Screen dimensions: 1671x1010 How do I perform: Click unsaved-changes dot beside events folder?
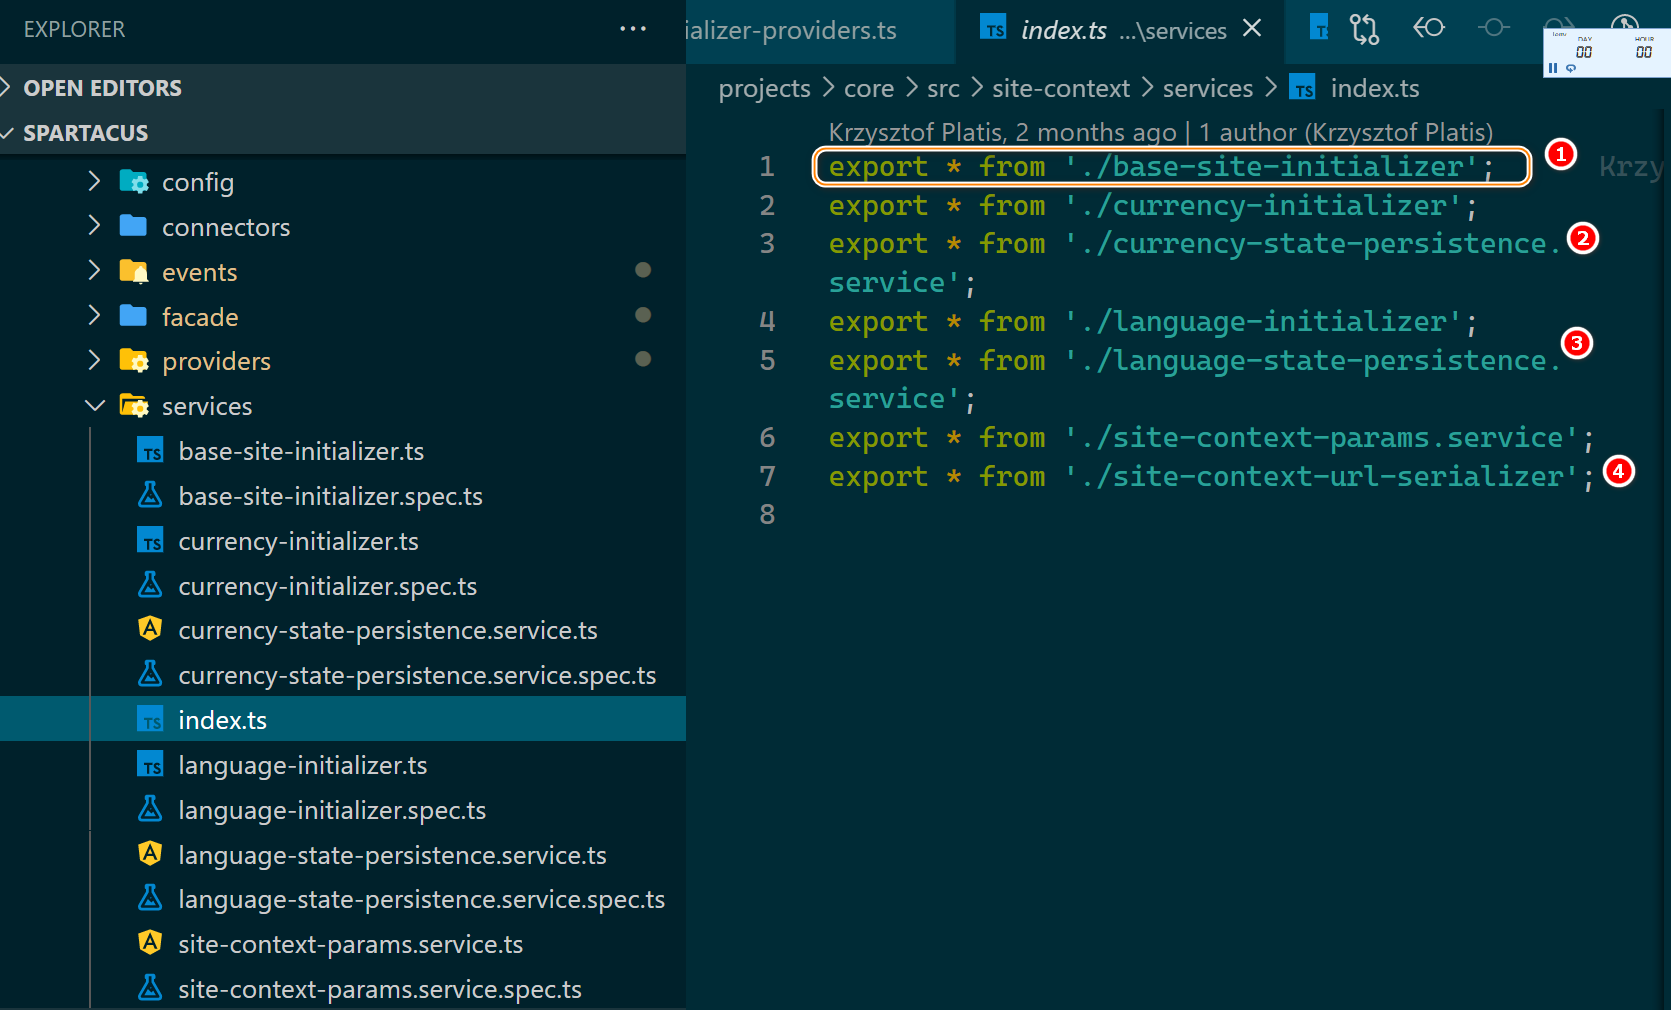tap(643, 270)
